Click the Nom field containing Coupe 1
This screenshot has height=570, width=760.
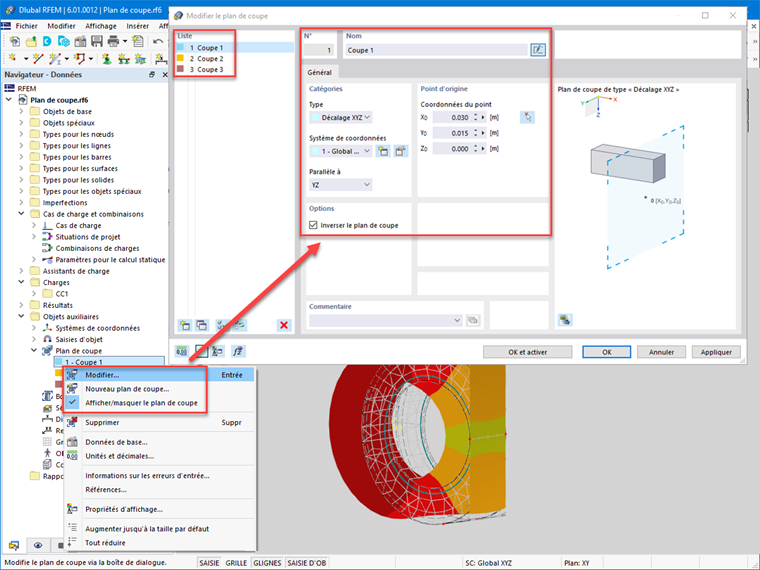pos(436,50)
